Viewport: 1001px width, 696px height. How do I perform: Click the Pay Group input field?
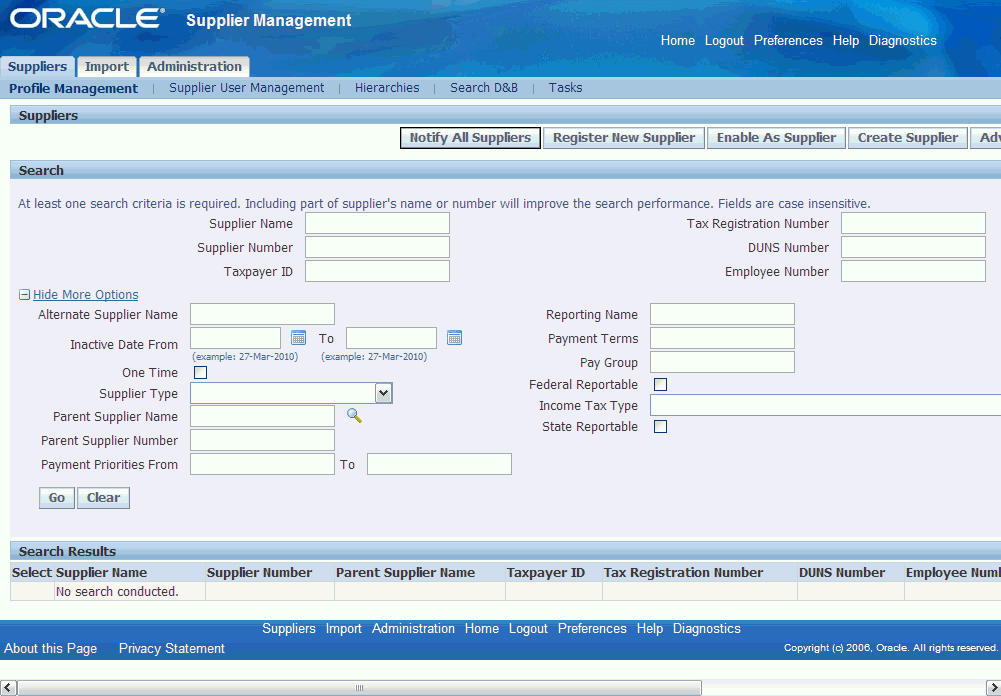[723, 362]
